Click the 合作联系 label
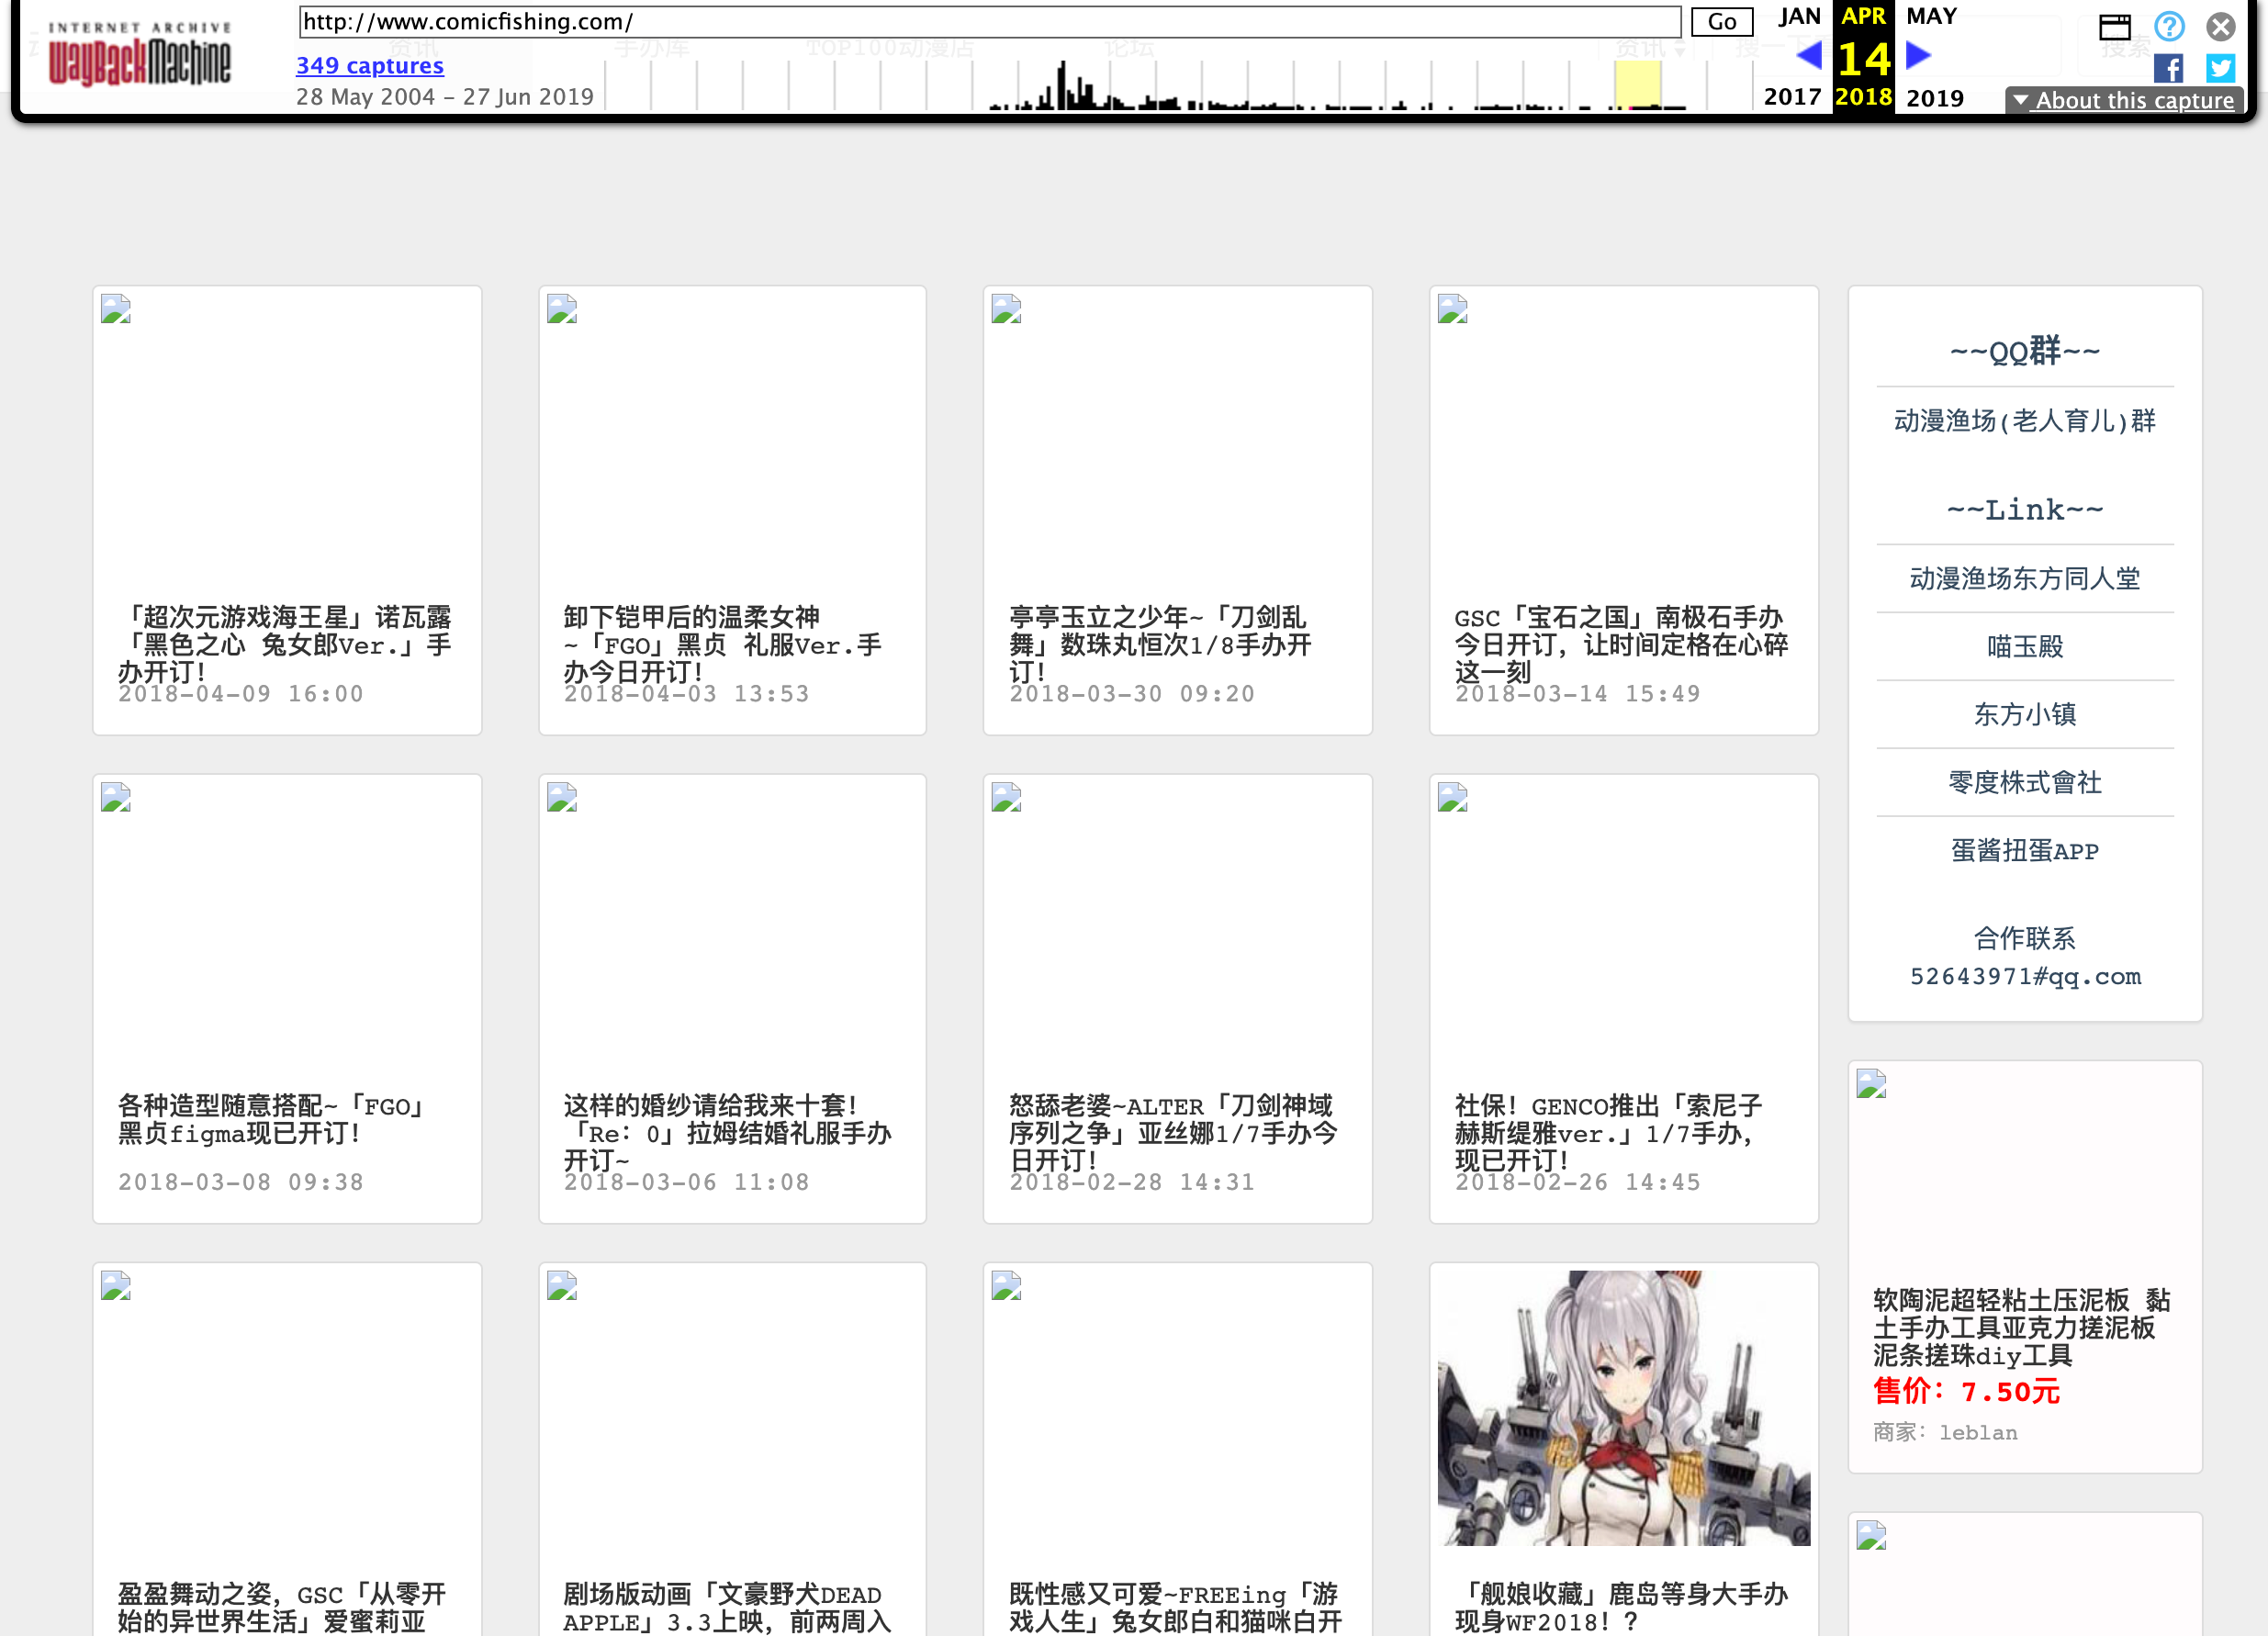Viewport: 2268px width, 1636px height. [x=2025, y=939]
